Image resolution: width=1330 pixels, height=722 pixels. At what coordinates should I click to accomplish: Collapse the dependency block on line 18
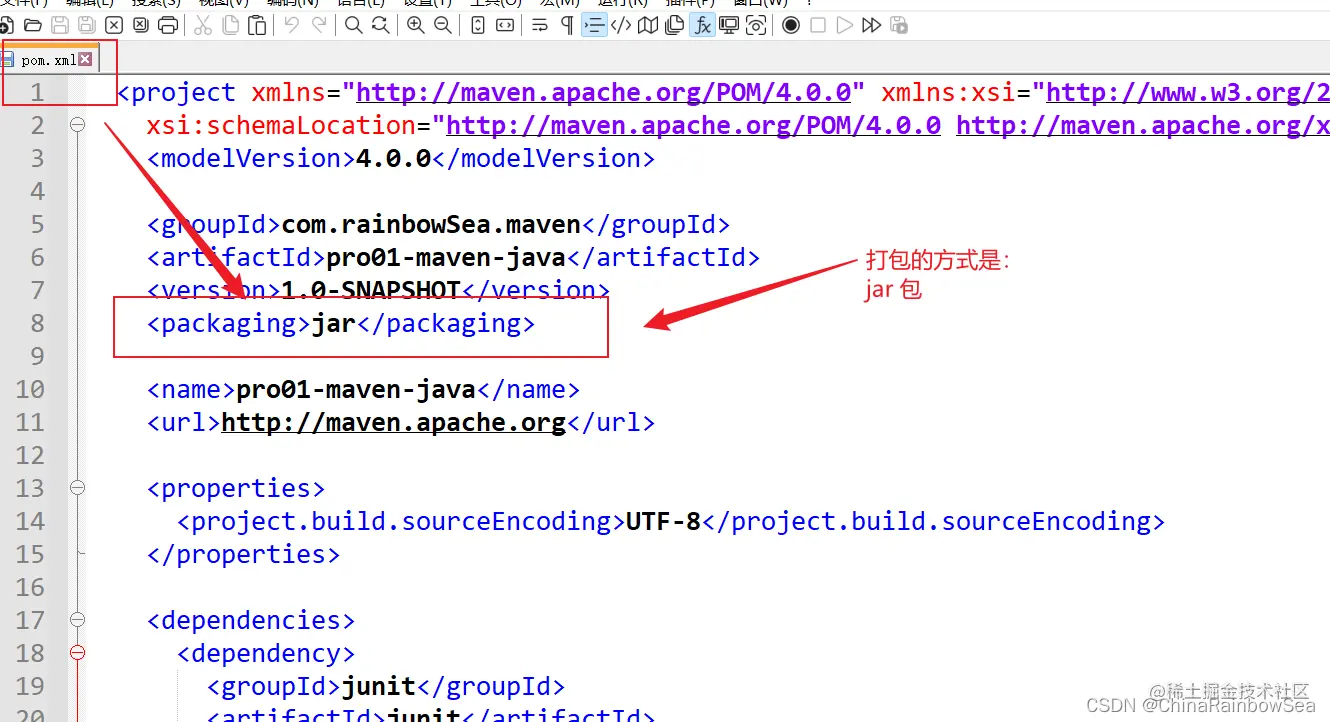coord(77,653)
